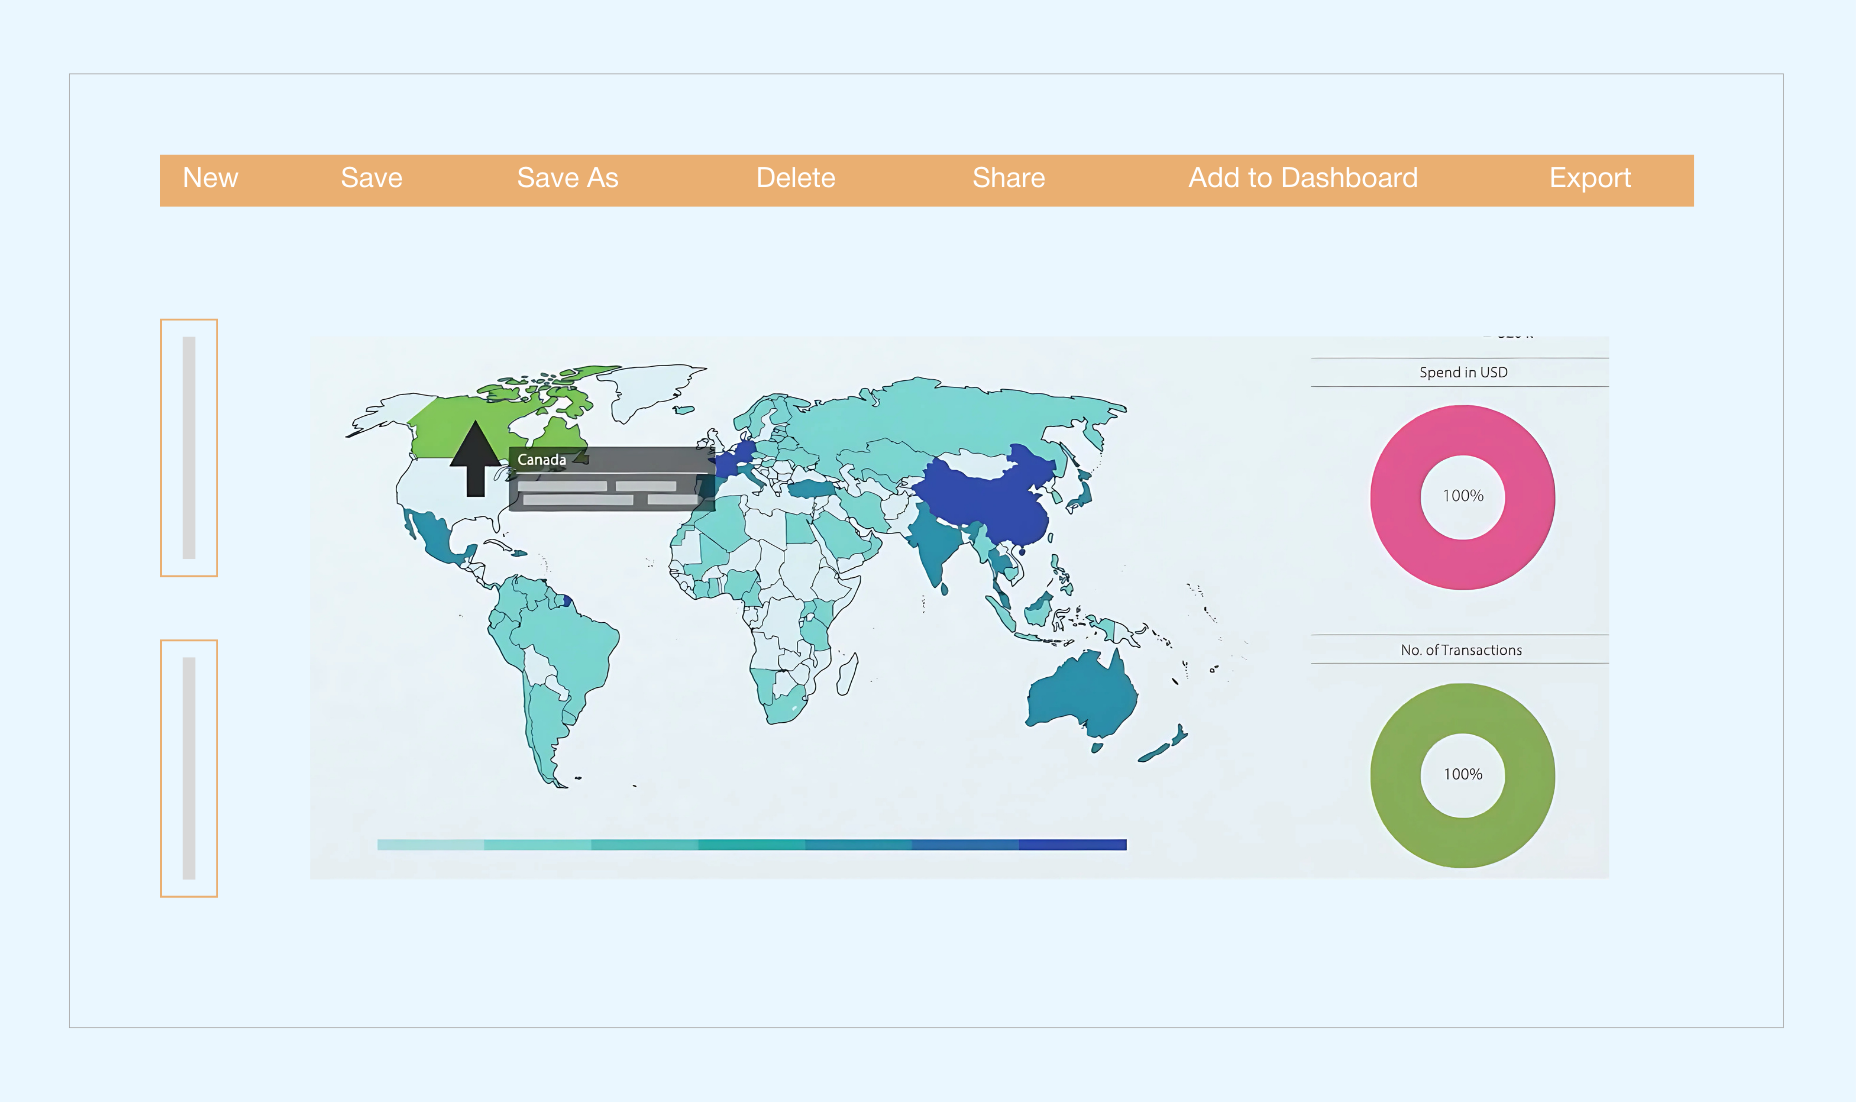Open the Share option
The height and width of the screenshot is (1103, 1856).
click(x=1008, y=178)
